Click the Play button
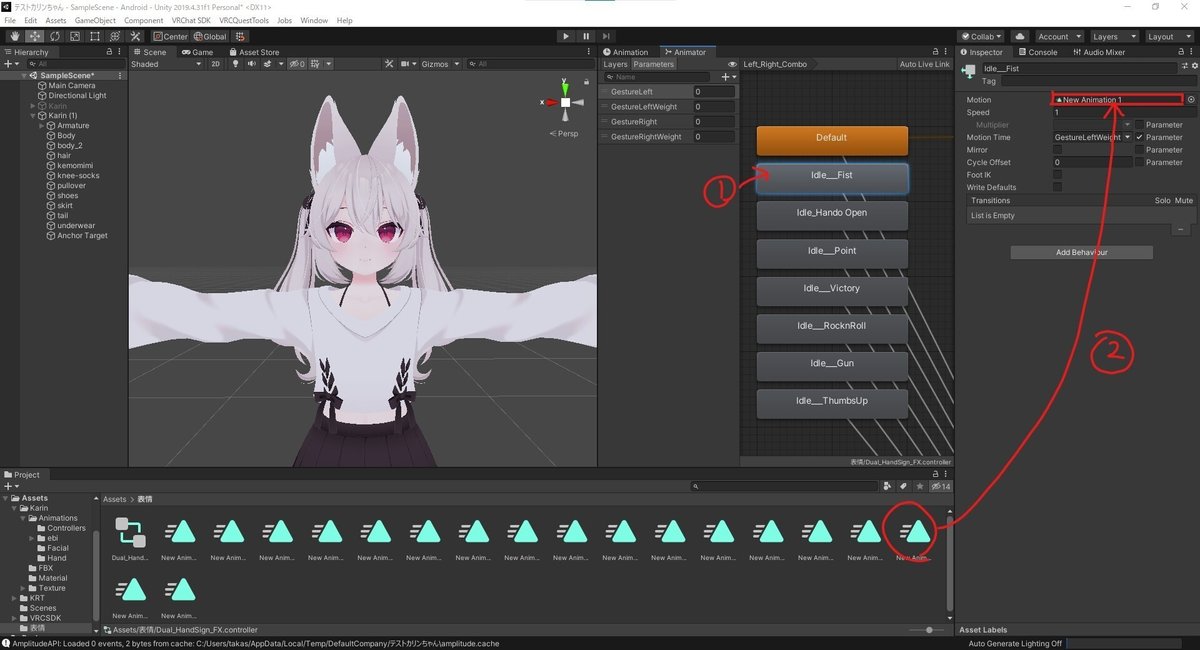 click(x=566, y=36)
